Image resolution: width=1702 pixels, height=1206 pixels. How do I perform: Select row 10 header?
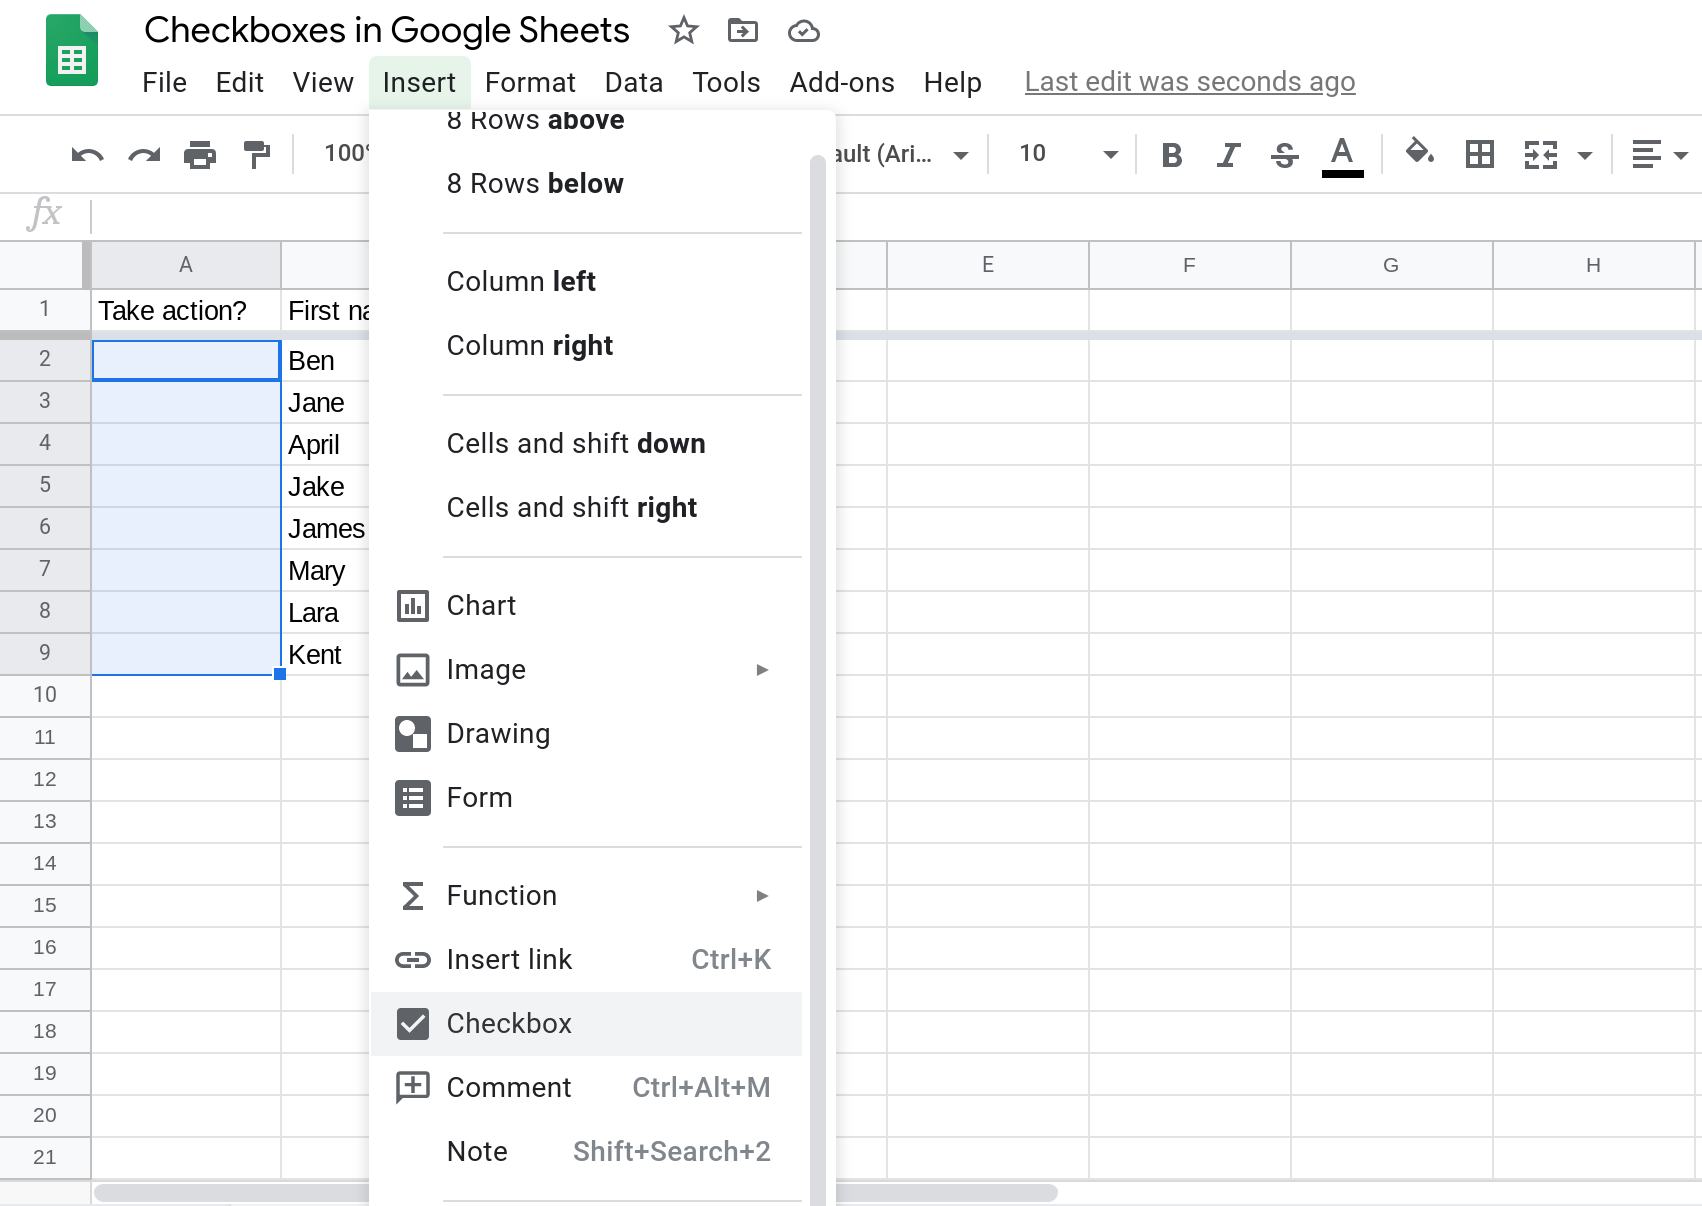[45, 695]
